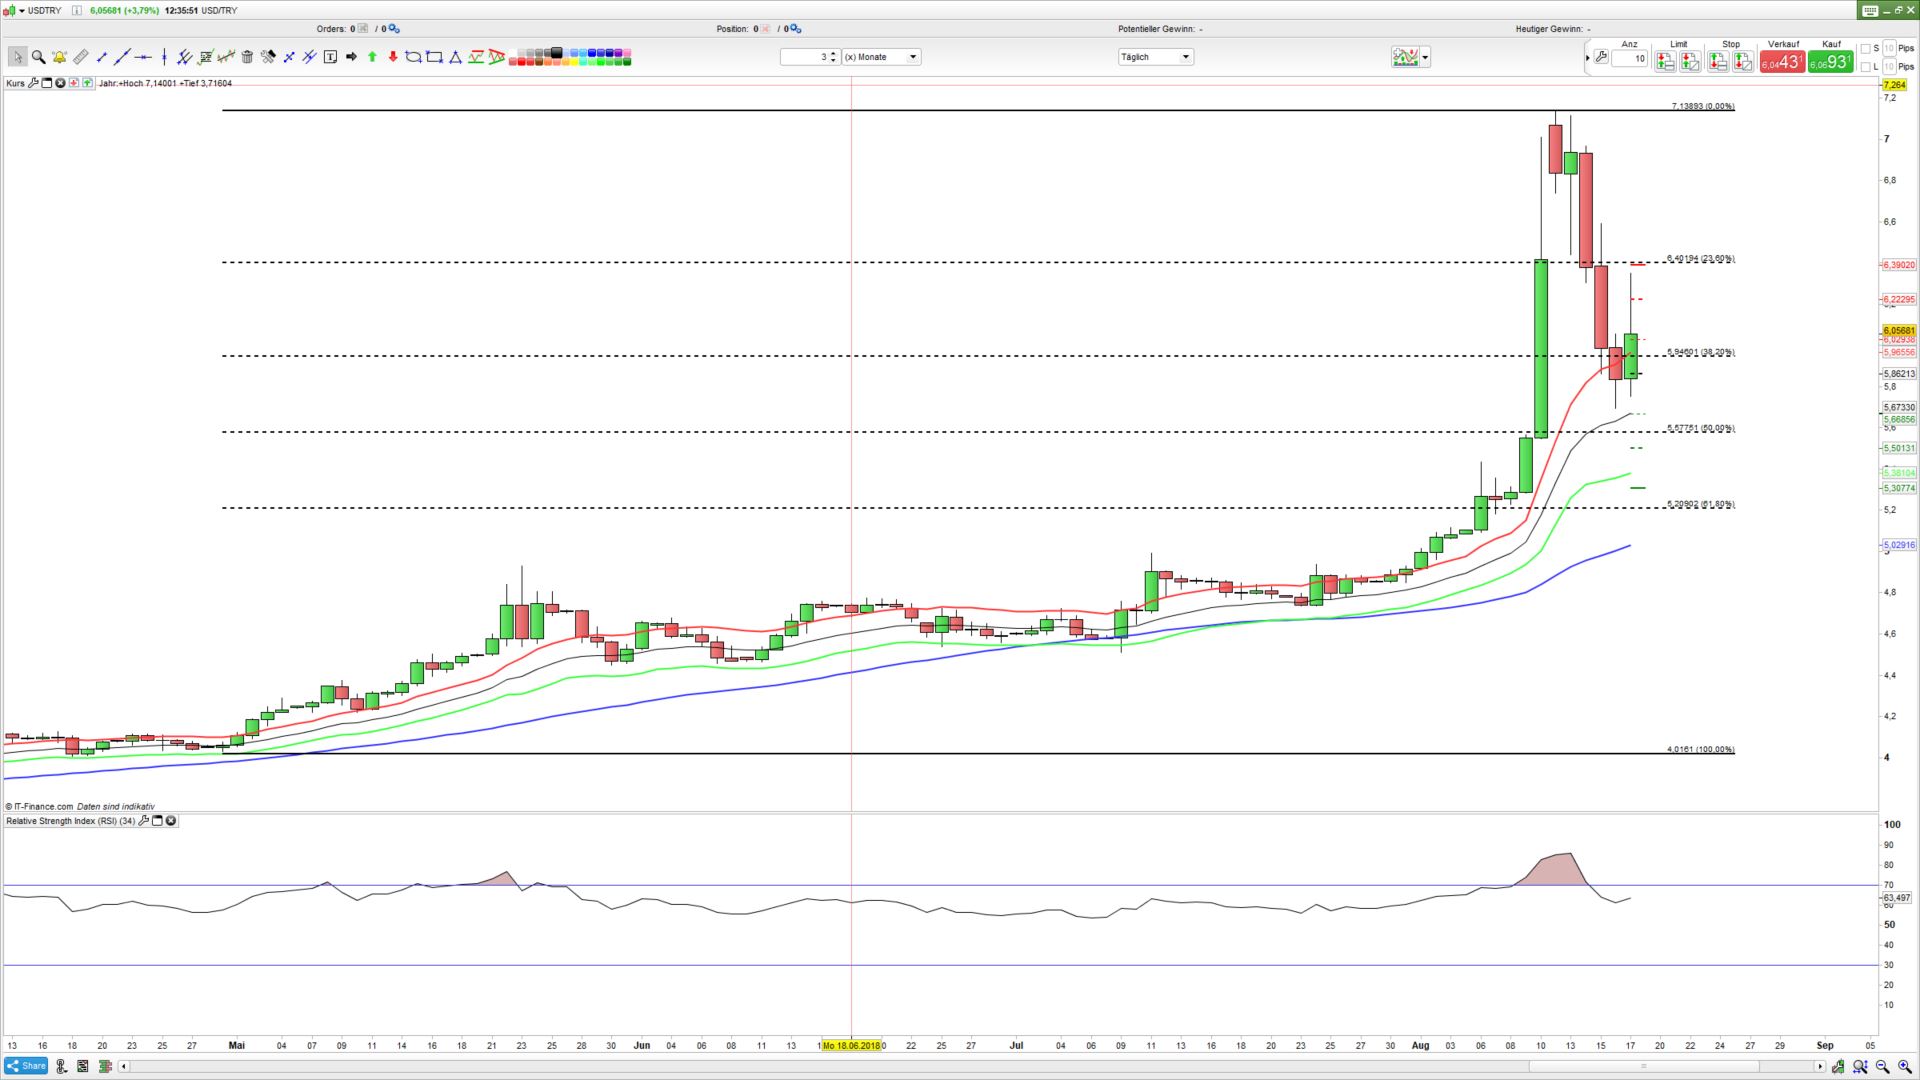This screenshot has height=1080, width=1920.
Task: Click horizontal scrollbar right arrow
Action: pyautogui.click(x=1821, y=1066)
